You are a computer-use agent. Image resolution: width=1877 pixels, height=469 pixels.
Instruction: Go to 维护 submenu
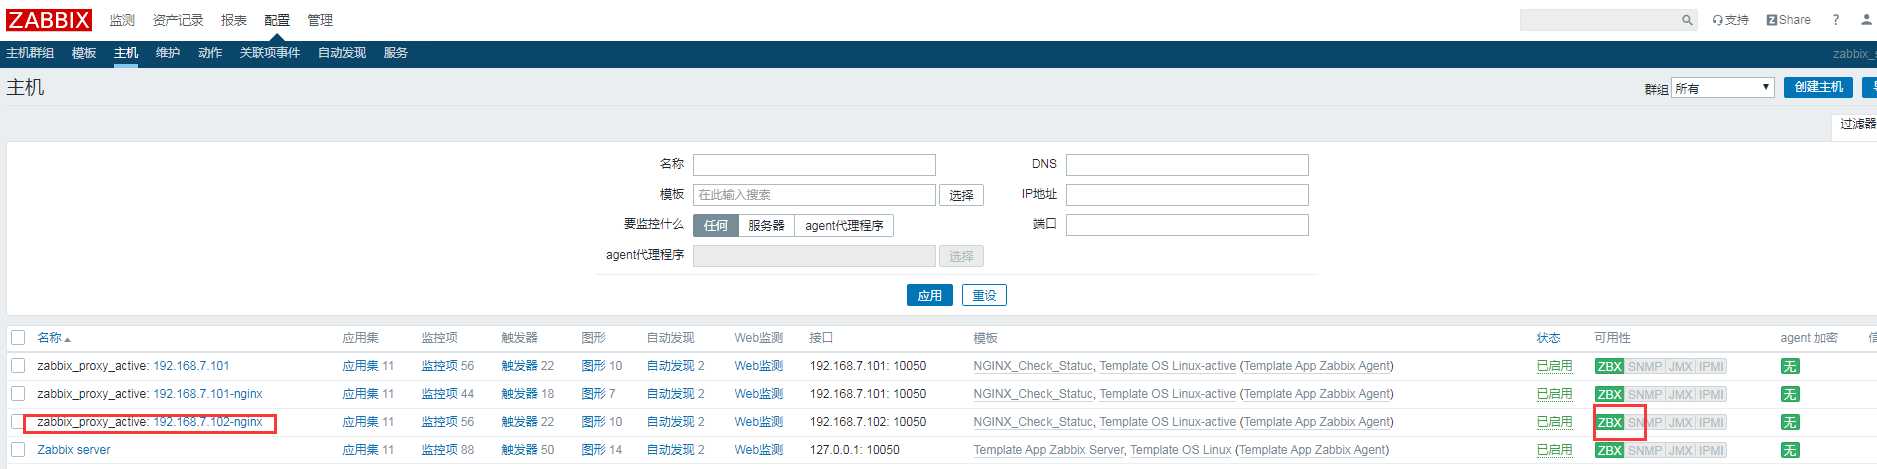pyautogui.click(x=168, y=53)
